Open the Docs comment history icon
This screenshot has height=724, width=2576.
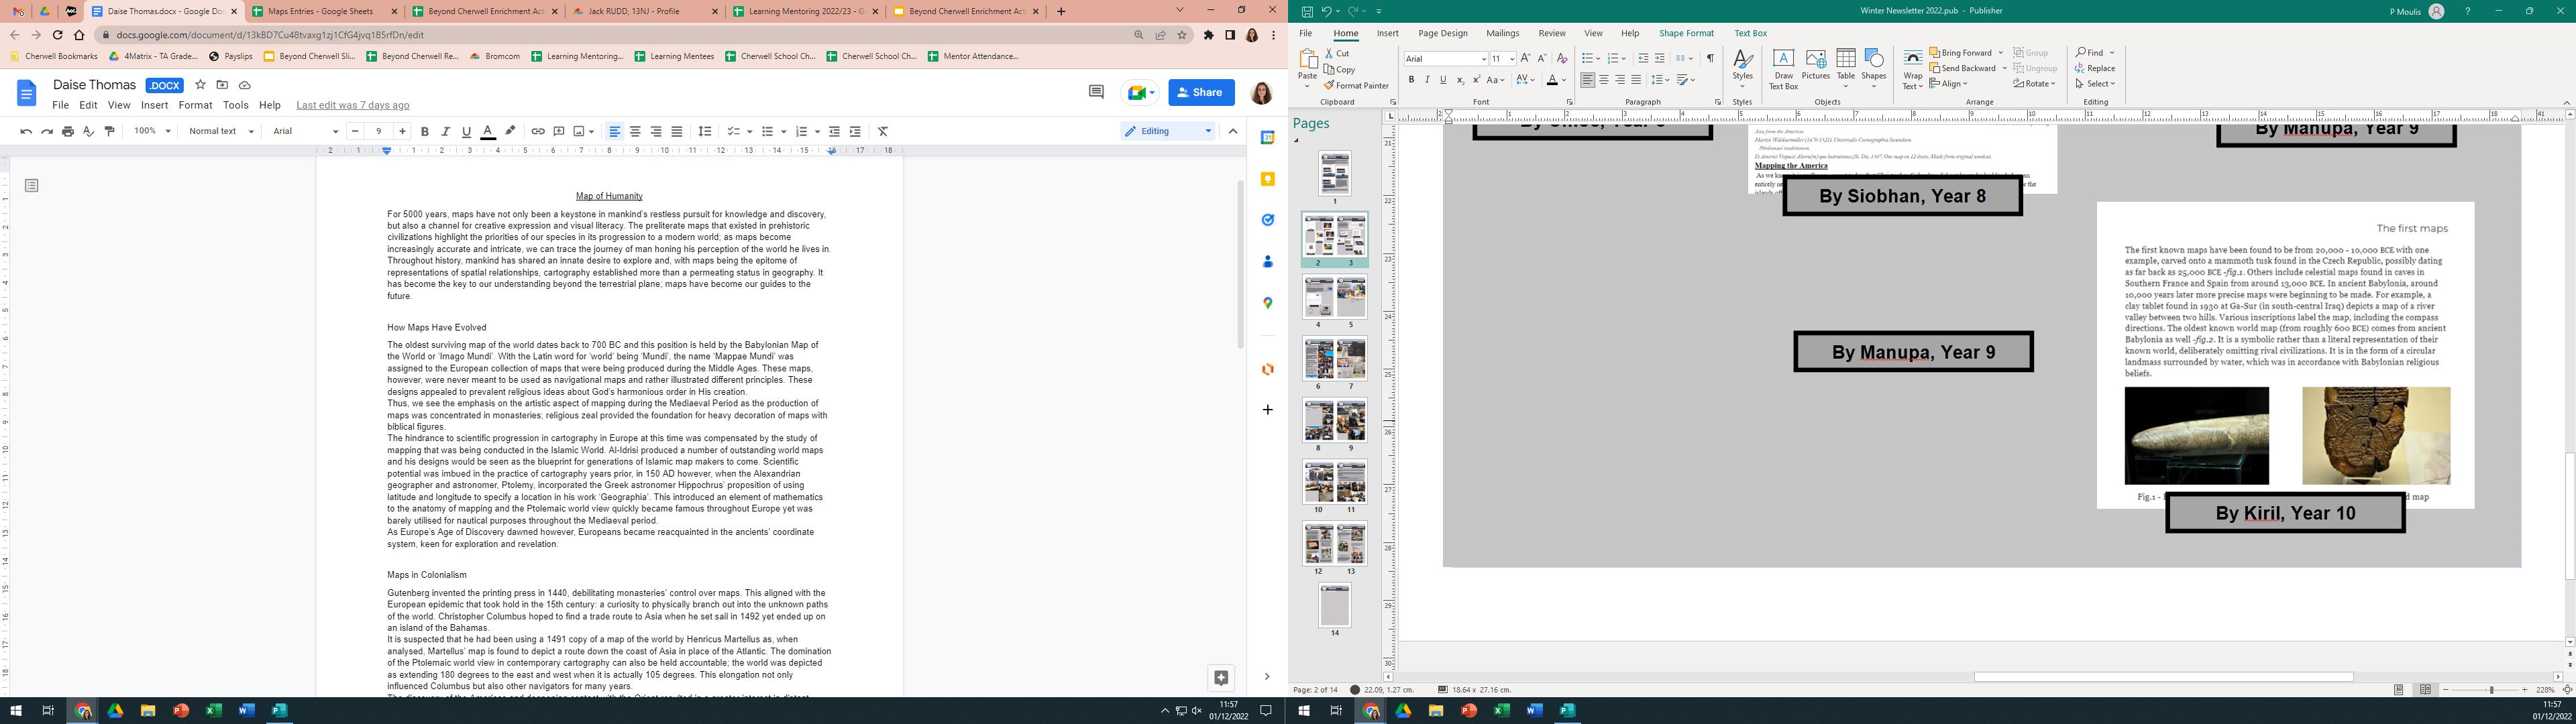coord(1096,92)
